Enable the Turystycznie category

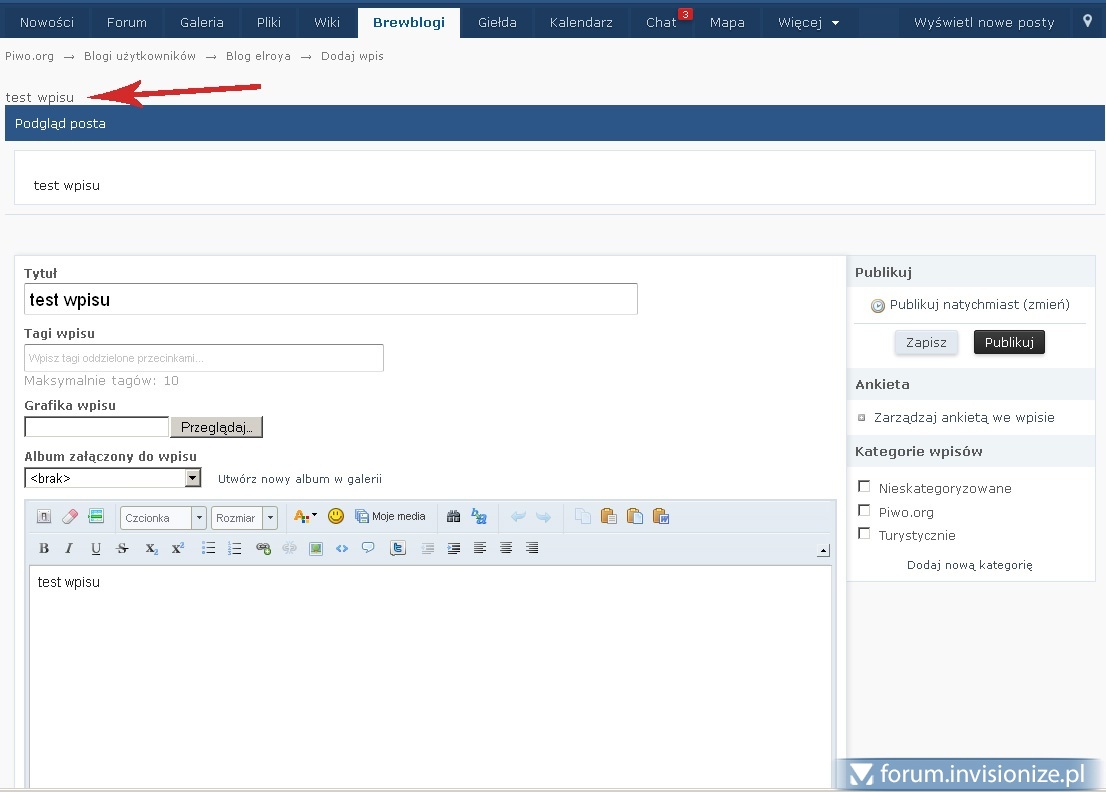pos(865,534)
